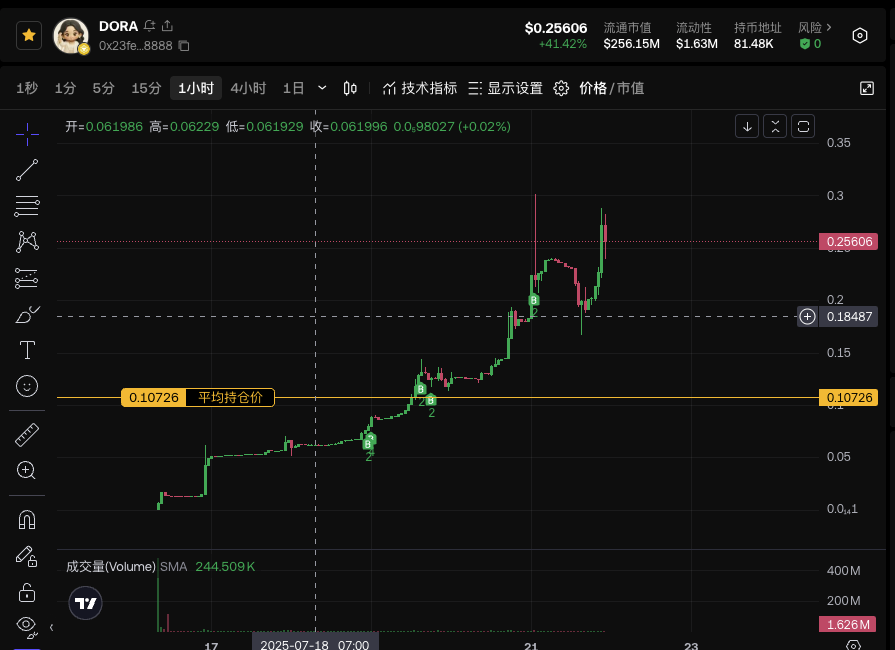The width and height of the screenshot is (895, 650).
Task: Open chart settings gear icon
Action: coord(561,88)
